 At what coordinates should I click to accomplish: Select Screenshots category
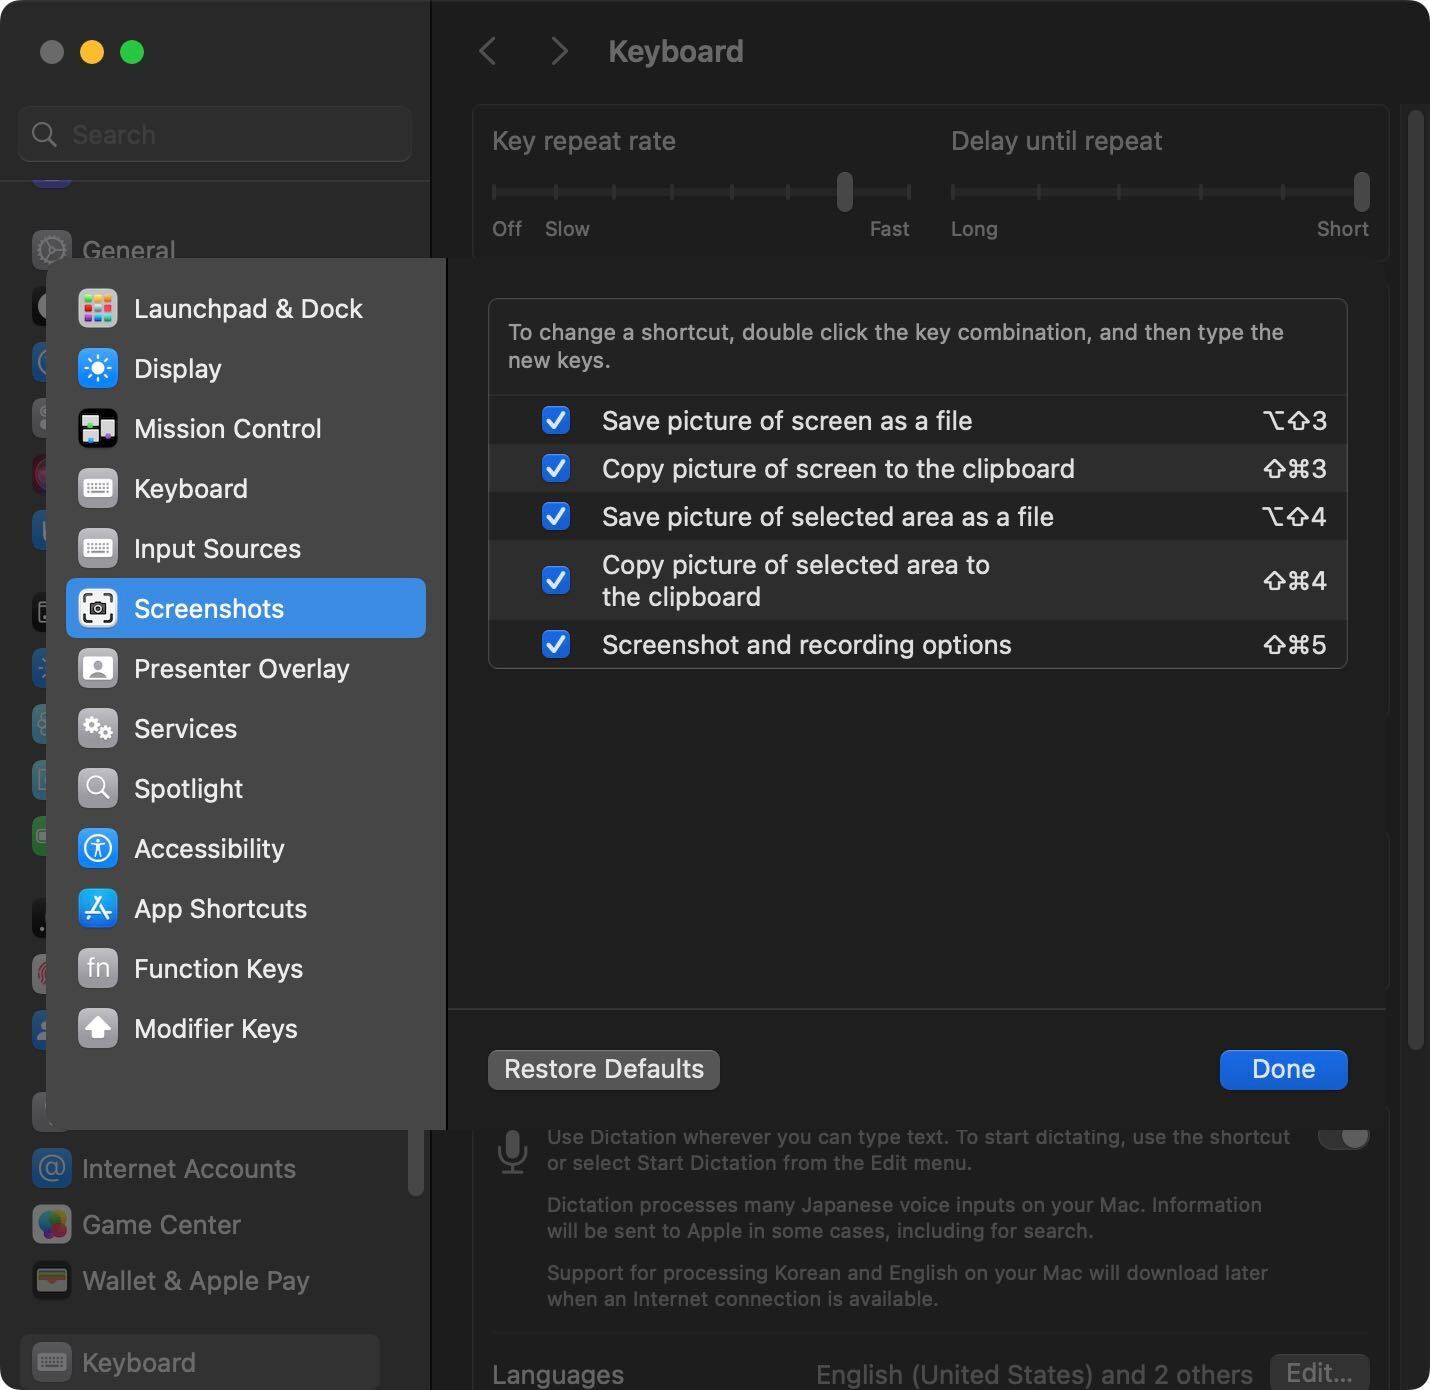pyautogui.click(x=246, y=608)
